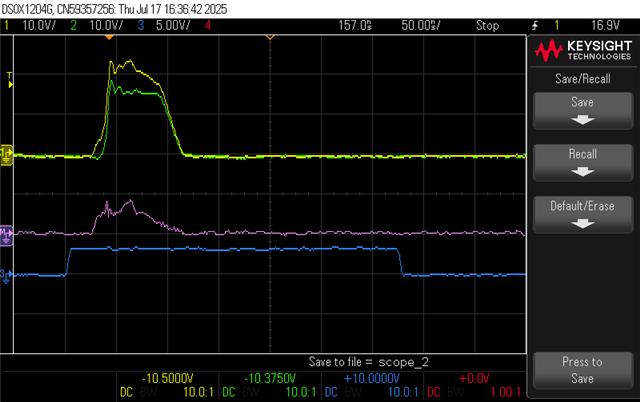
Task: Toggle channel 1 BW limit indicator
Action: click(149, 392)
